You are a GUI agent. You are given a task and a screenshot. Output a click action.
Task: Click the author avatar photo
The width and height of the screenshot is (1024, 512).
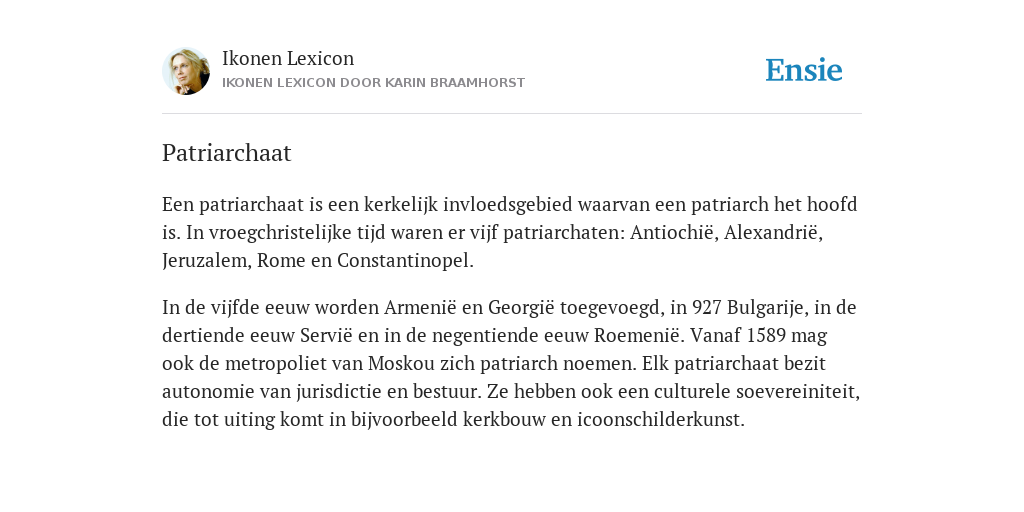click(x=186, y=71)
